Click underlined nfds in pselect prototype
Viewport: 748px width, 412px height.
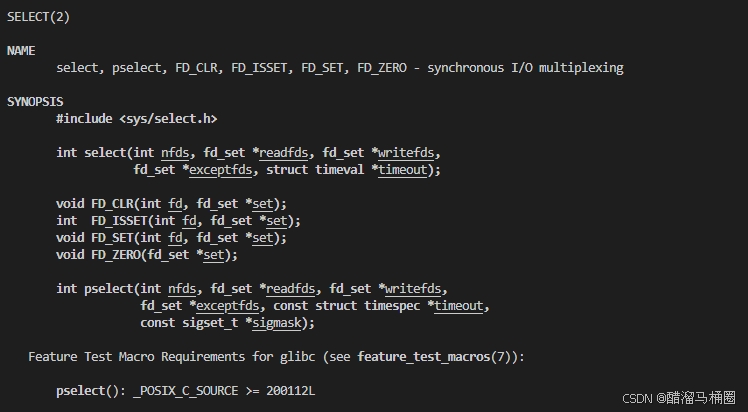(182, 289)
